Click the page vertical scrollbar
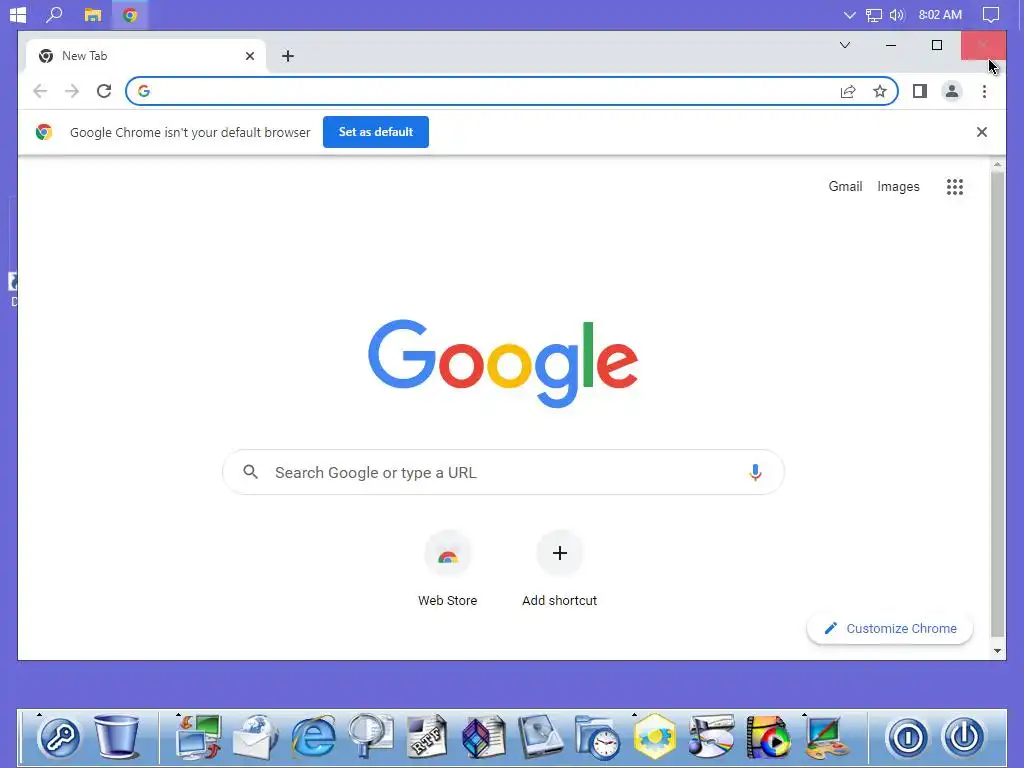The width and height of the screenshot is (1024, 768). 997,403
